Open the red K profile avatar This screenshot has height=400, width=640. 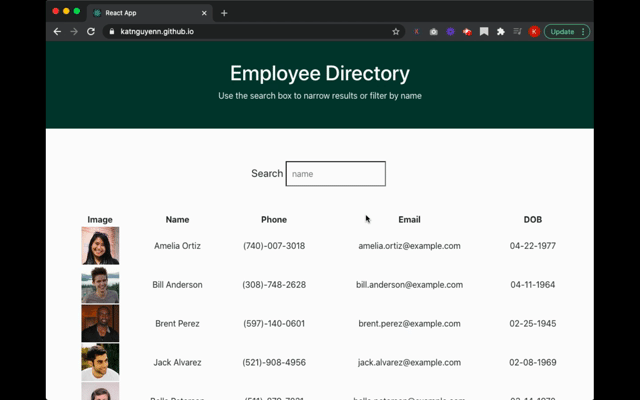pos(534,31)
